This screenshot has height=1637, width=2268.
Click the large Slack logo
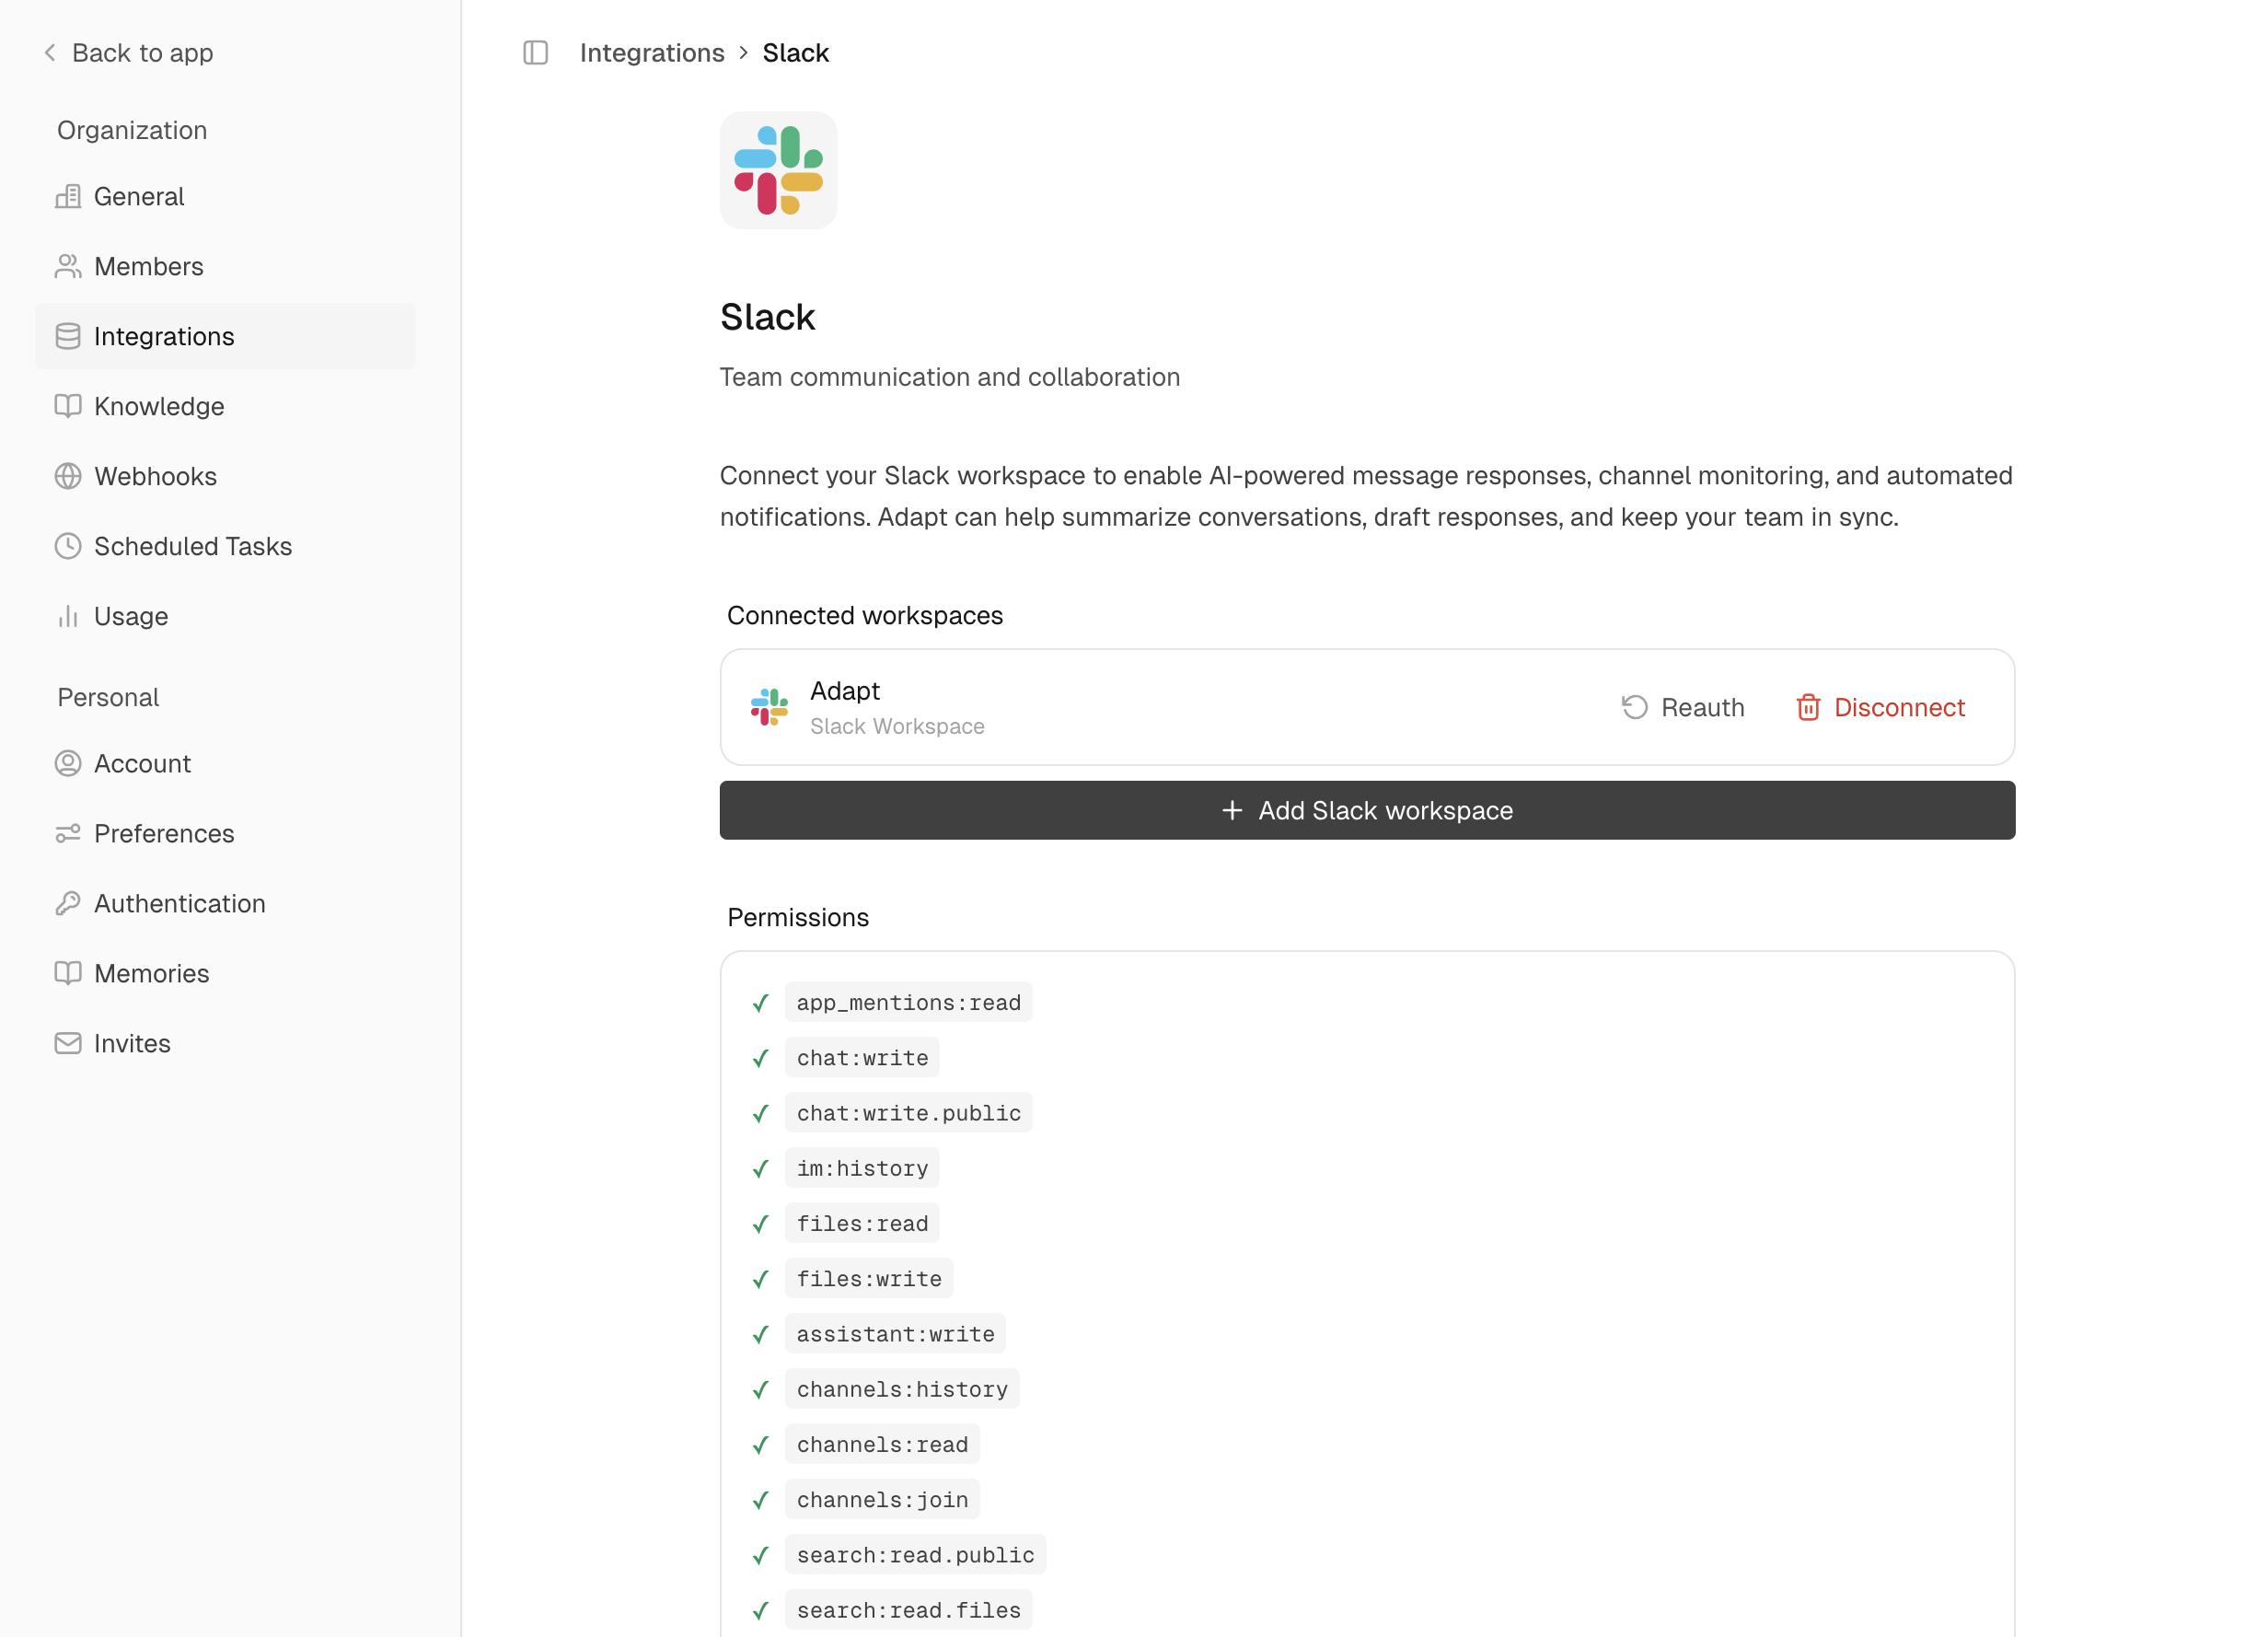(778, 170)
